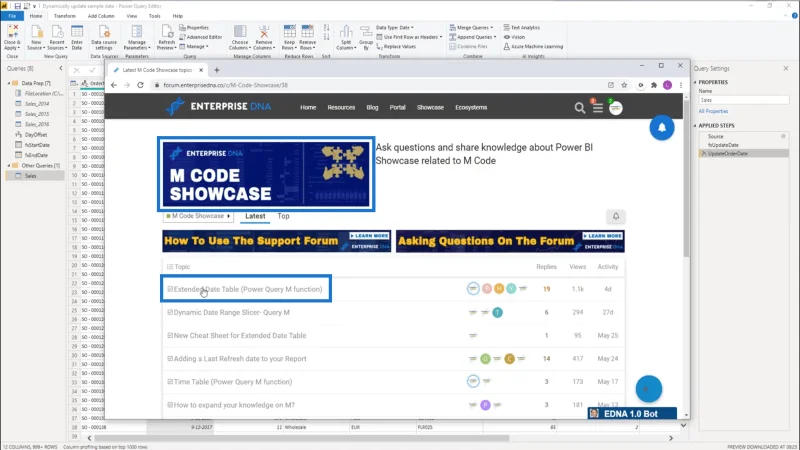Viewport: 800px width, 450px height.
Task: Click the category notification bell near Latest
Action: (x=616, y=216)
